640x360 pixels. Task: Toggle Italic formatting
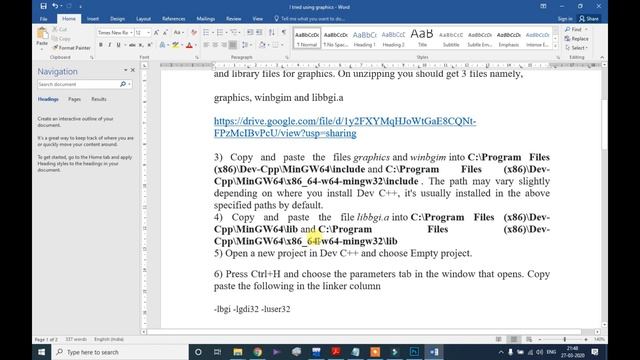tap(109, 45)
